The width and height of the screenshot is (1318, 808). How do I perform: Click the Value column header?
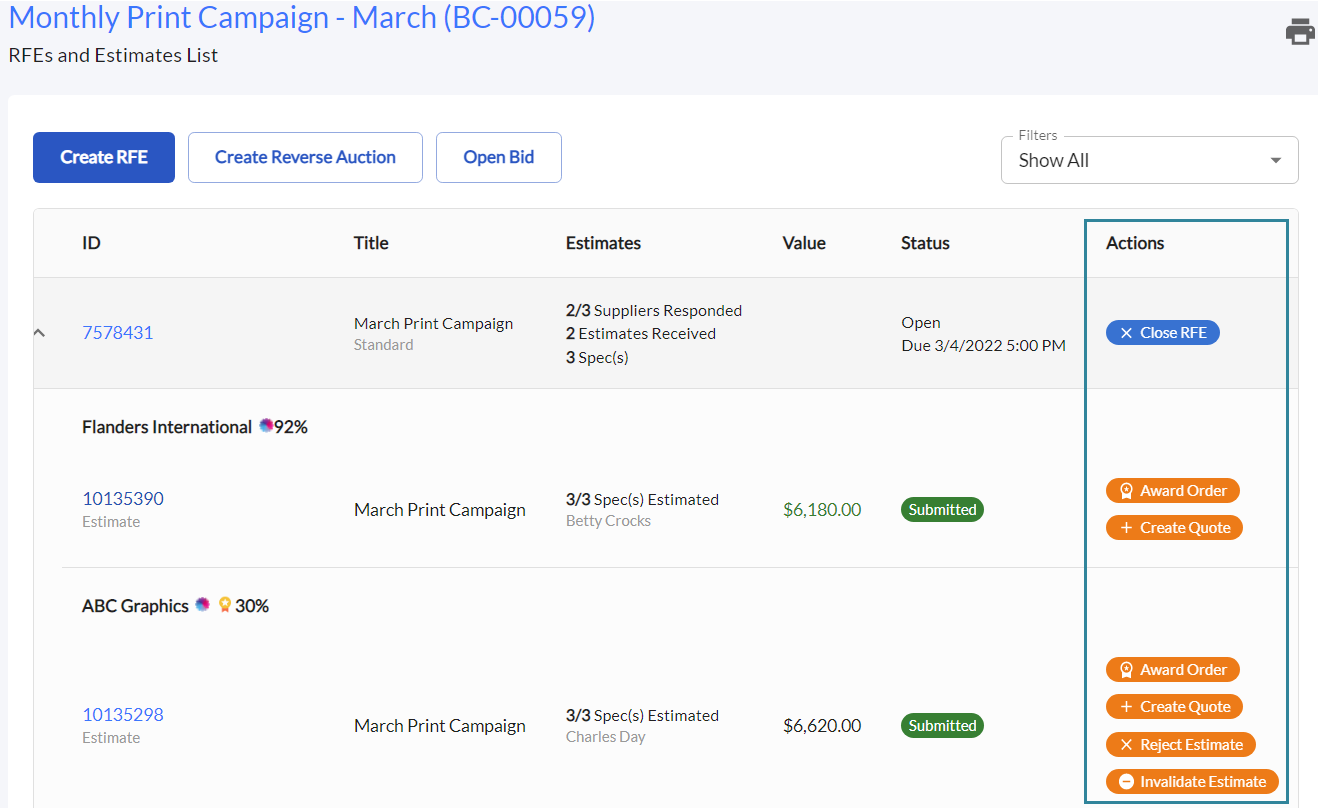coord(804,243)
